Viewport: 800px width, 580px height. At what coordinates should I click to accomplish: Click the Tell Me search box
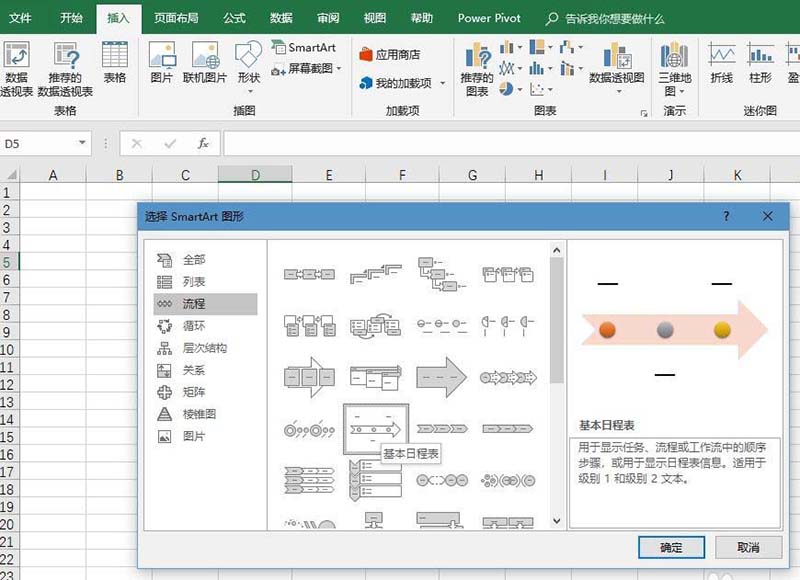click(606, 19)
